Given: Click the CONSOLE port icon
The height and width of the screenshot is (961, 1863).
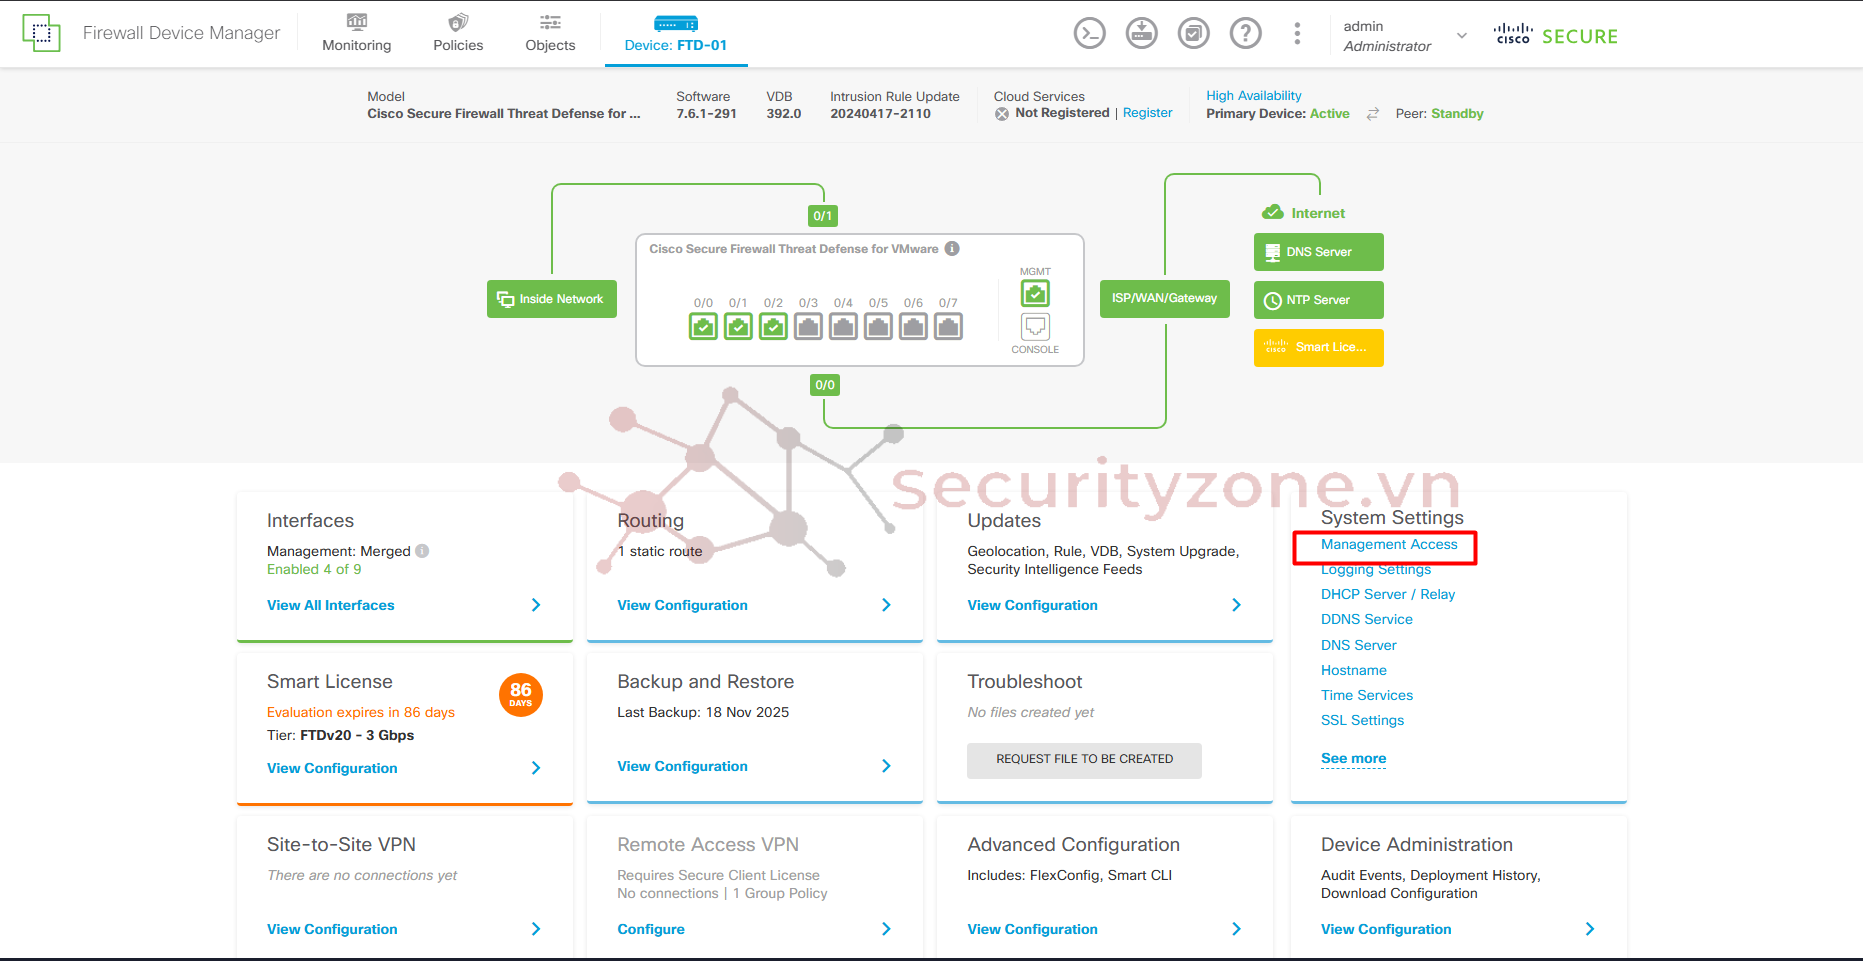Looking at the screenshot, I should (x=1035, y=327).
